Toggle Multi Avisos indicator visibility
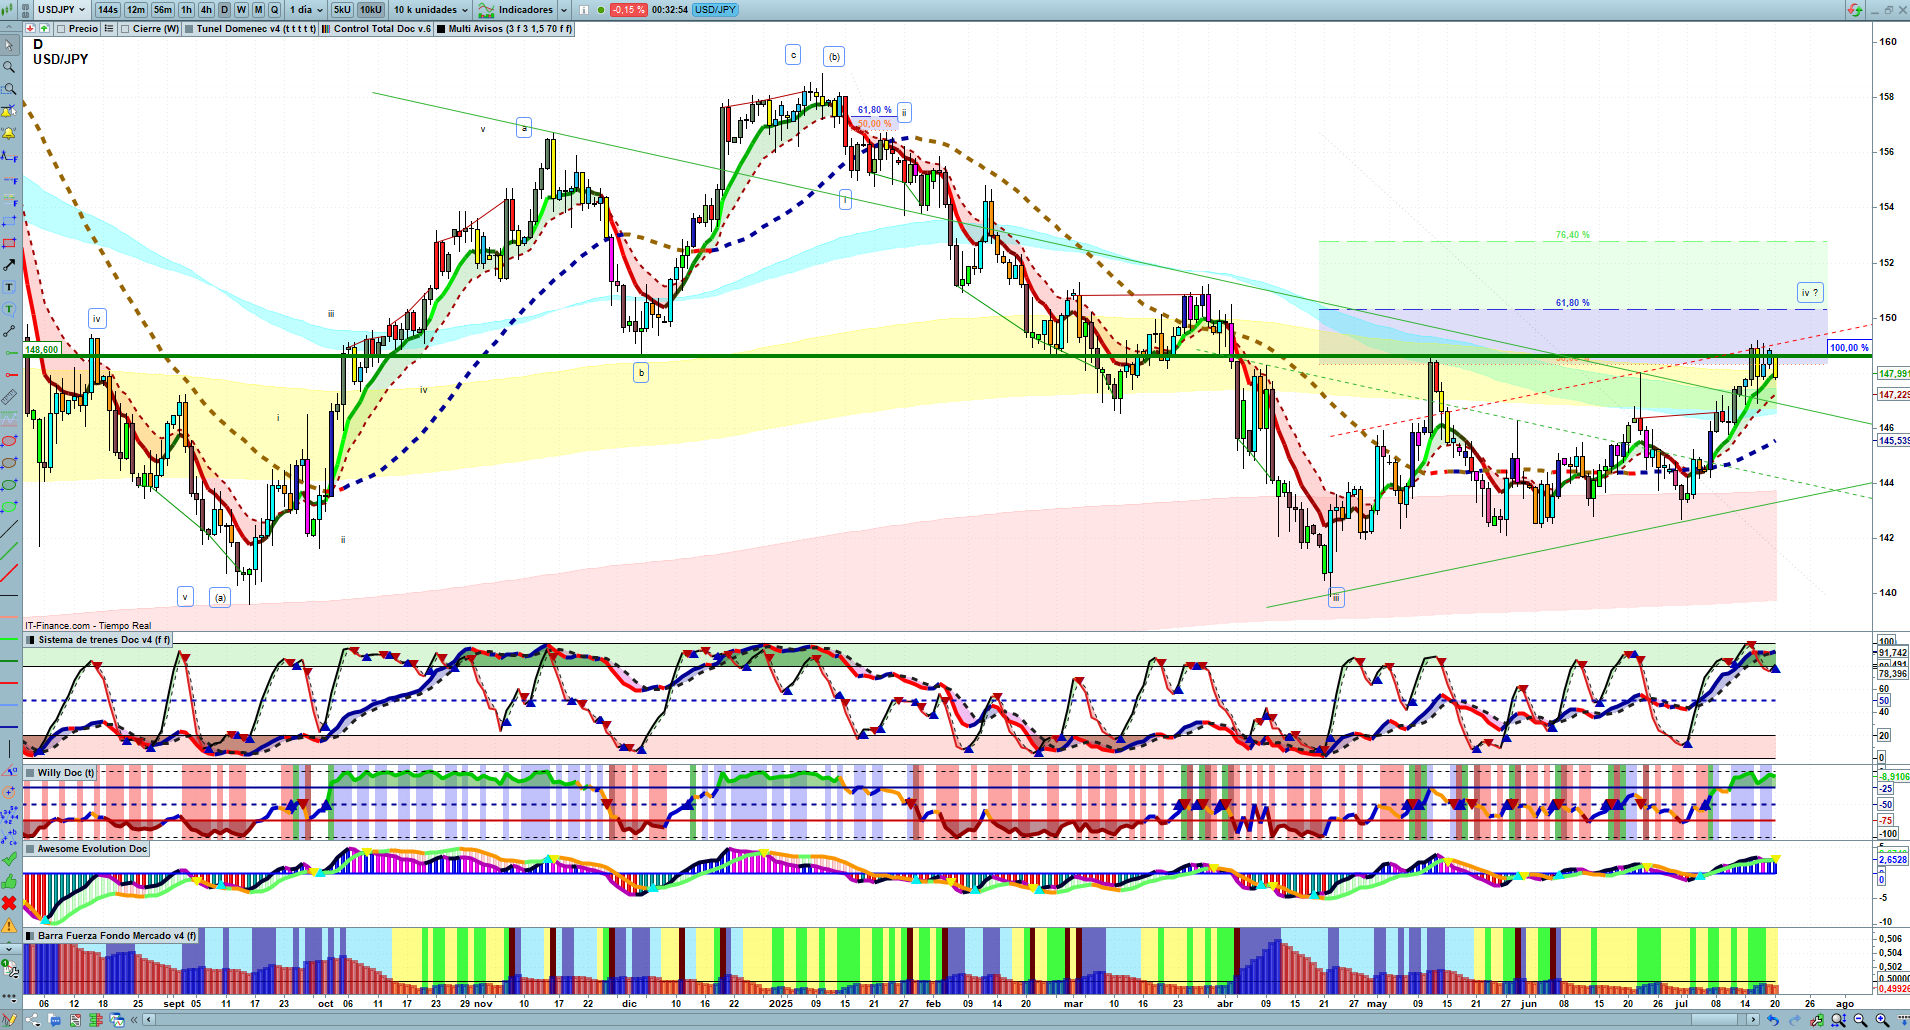 441,29
